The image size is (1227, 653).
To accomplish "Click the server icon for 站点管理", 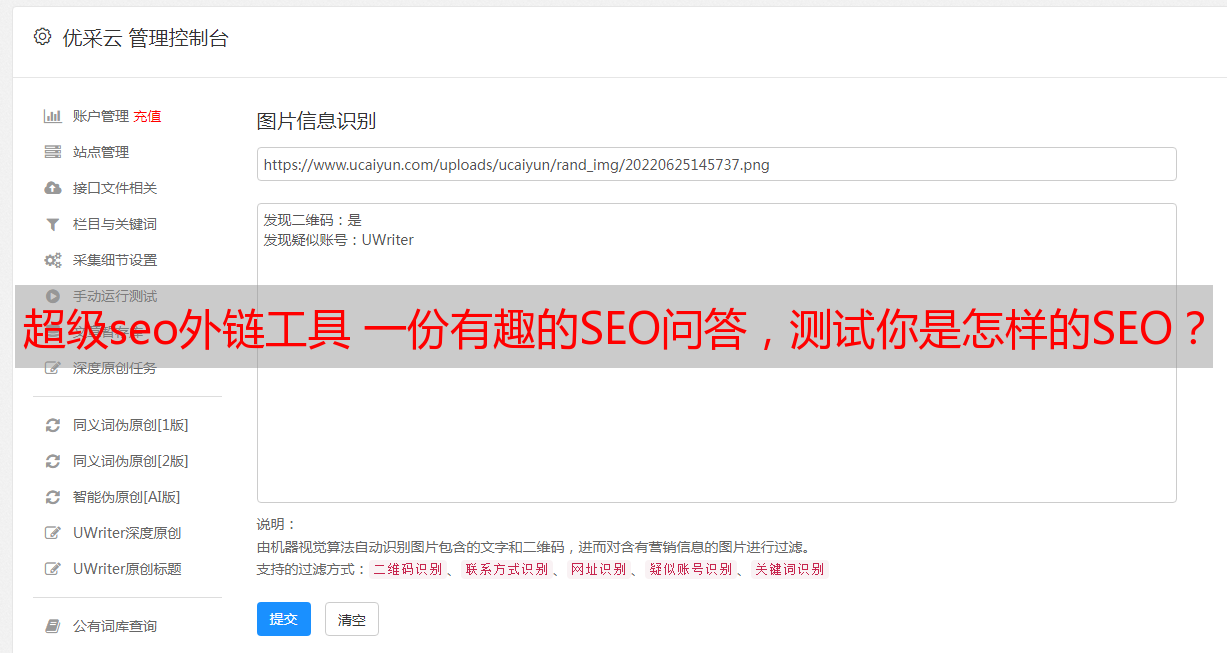I will pos(53,152).
